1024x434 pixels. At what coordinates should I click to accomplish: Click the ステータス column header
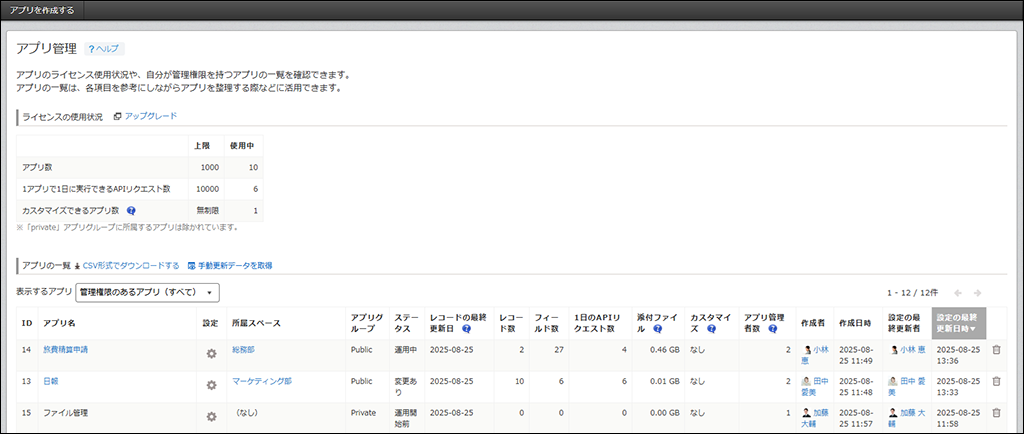coord(405,323)
